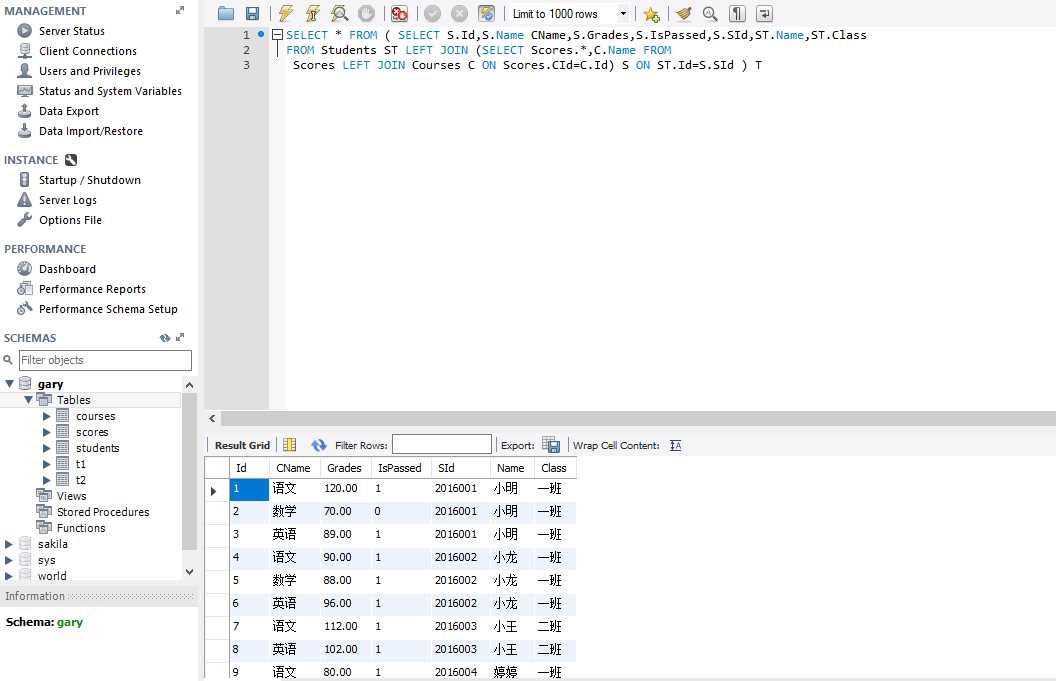Open a SQL script file
The image size is (1056, 681).
click(x=226, y=13)
